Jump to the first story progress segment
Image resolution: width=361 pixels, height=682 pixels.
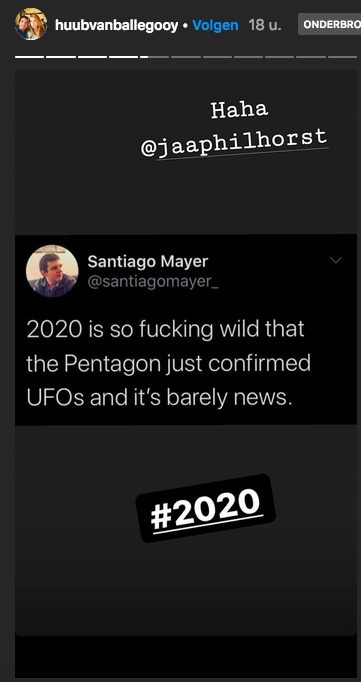click(30, 57)
